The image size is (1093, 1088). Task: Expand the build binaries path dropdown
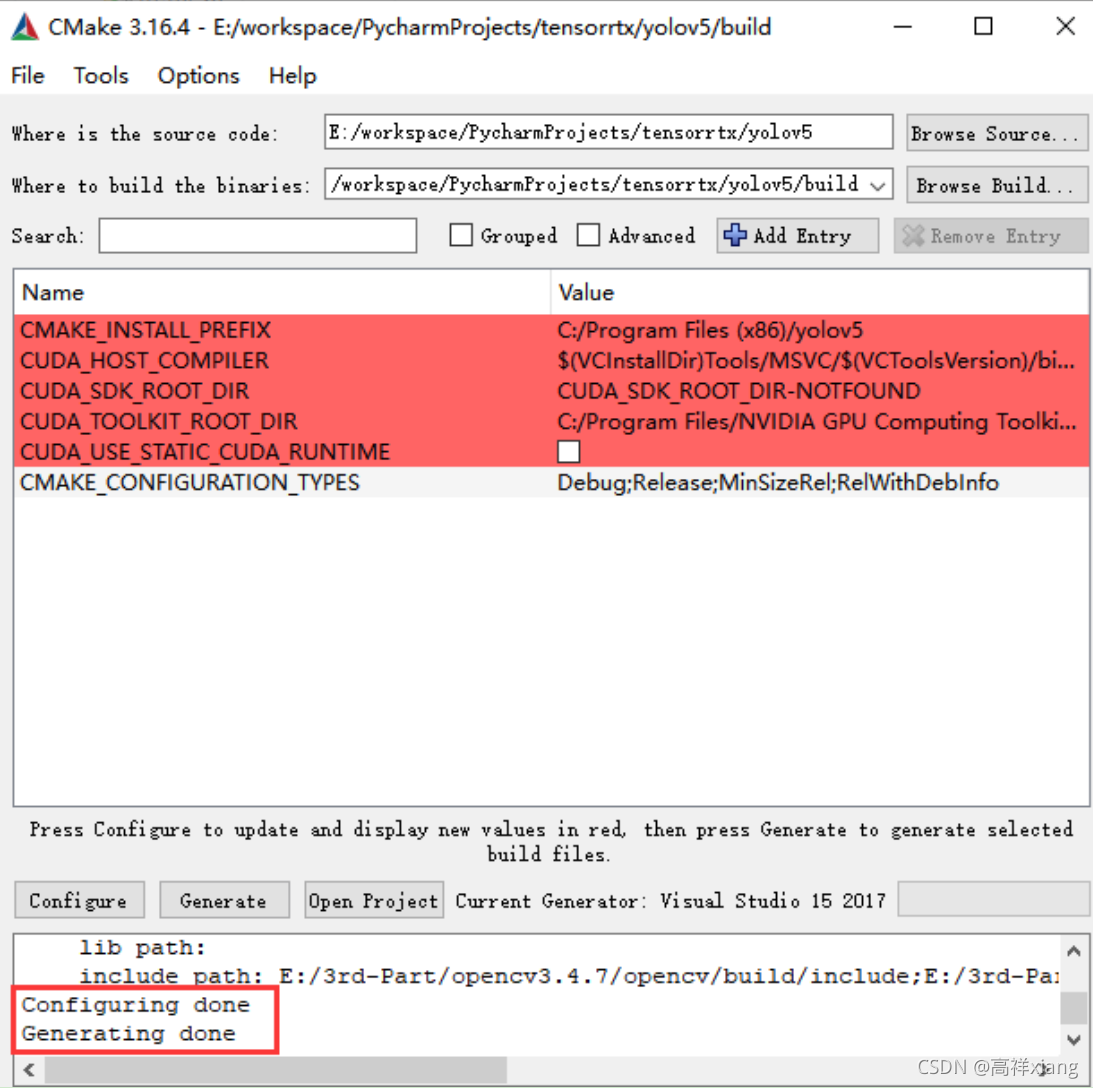coord(878,185)
